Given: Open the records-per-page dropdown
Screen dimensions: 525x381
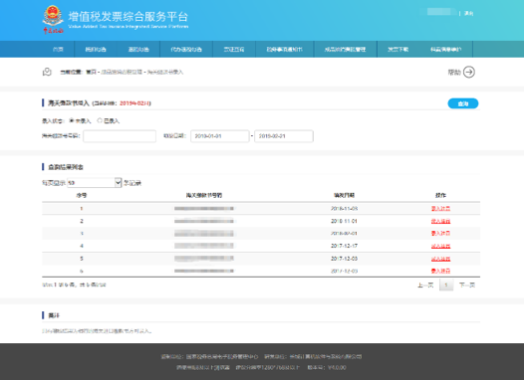Looking at the screenshot, I should click(94, 182).
